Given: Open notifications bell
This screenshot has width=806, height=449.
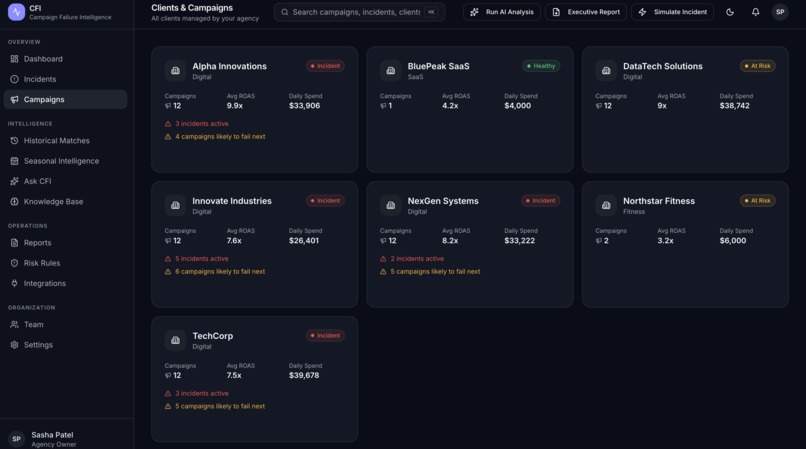Looking at the screenshot, I should [755, 12].
